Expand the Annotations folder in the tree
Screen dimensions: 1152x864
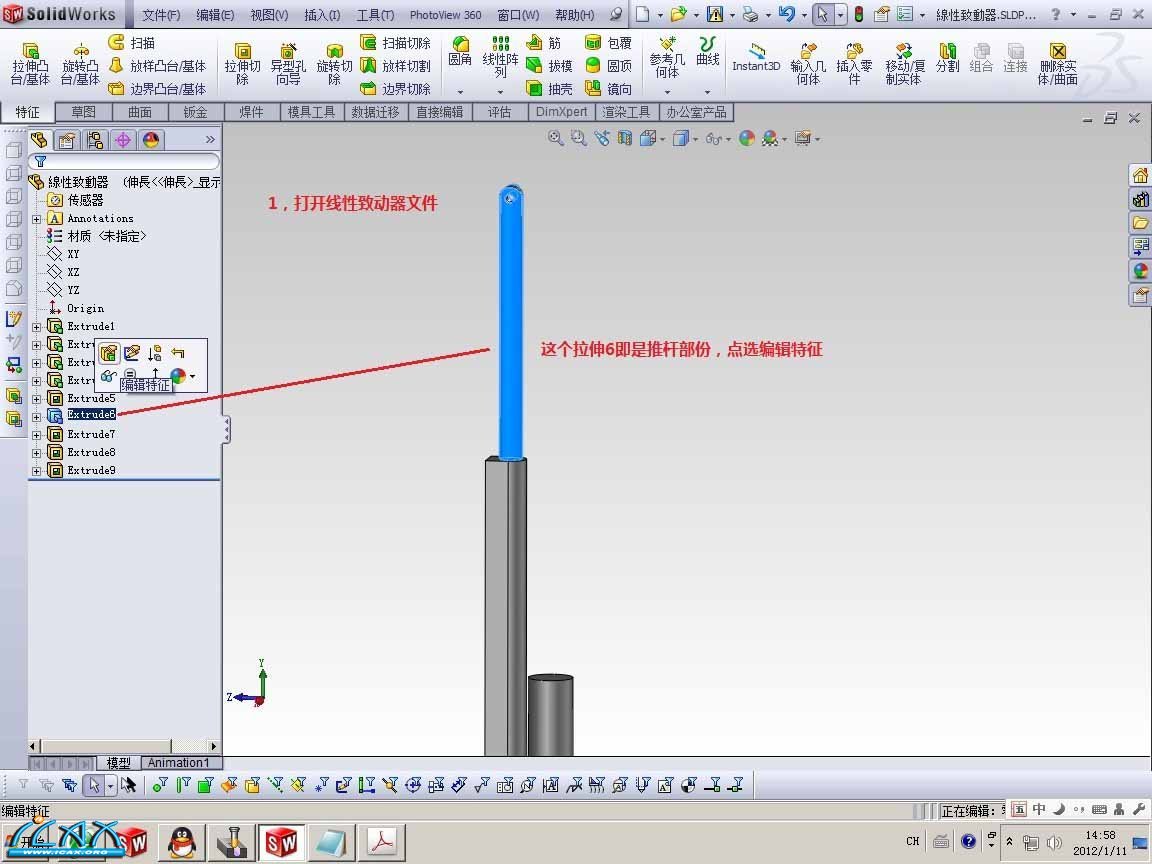click(x=37, y=219)
